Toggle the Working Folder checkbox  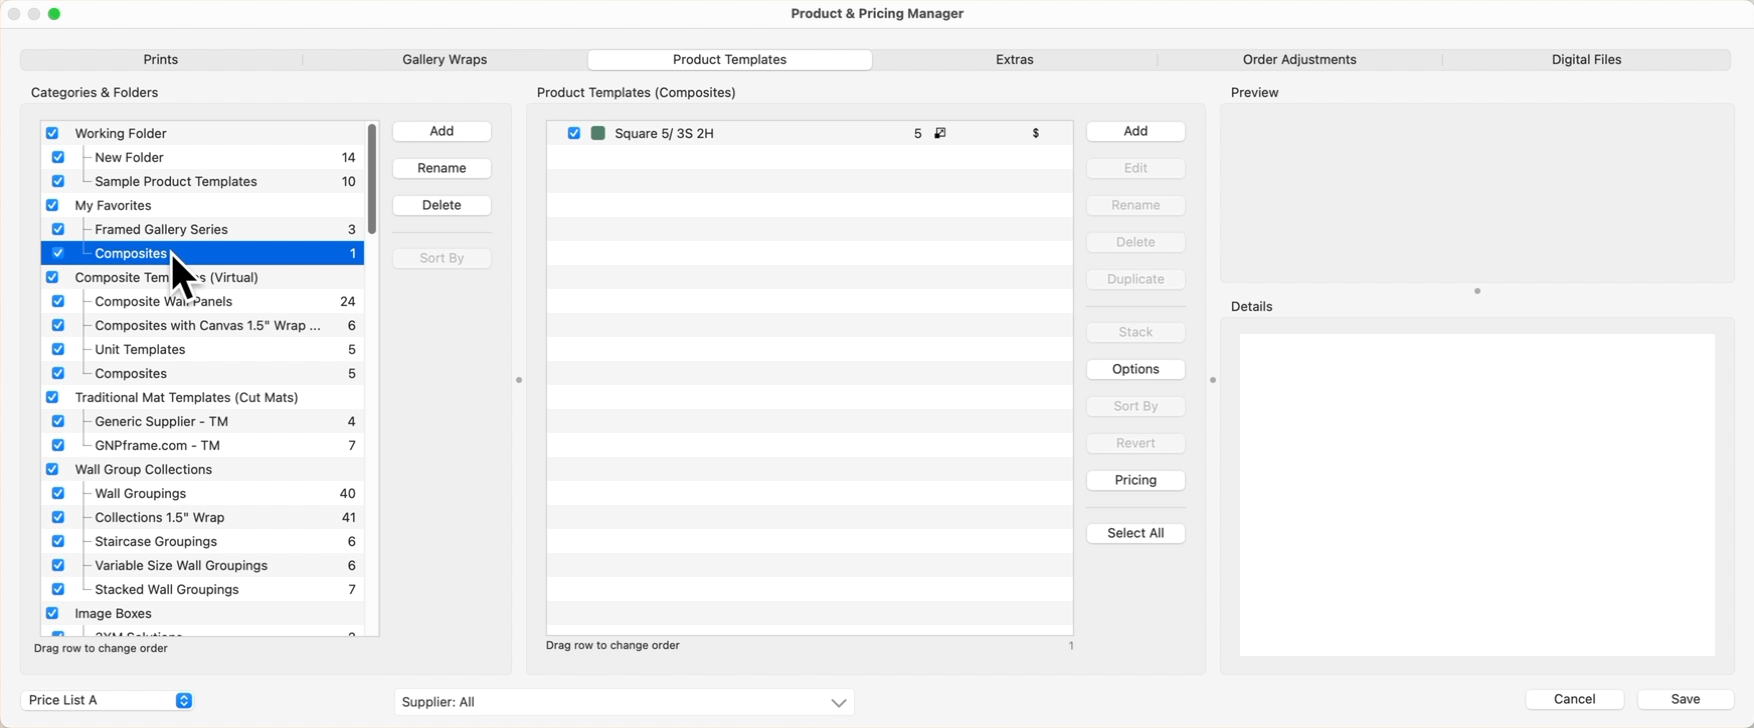pos(52,133)
